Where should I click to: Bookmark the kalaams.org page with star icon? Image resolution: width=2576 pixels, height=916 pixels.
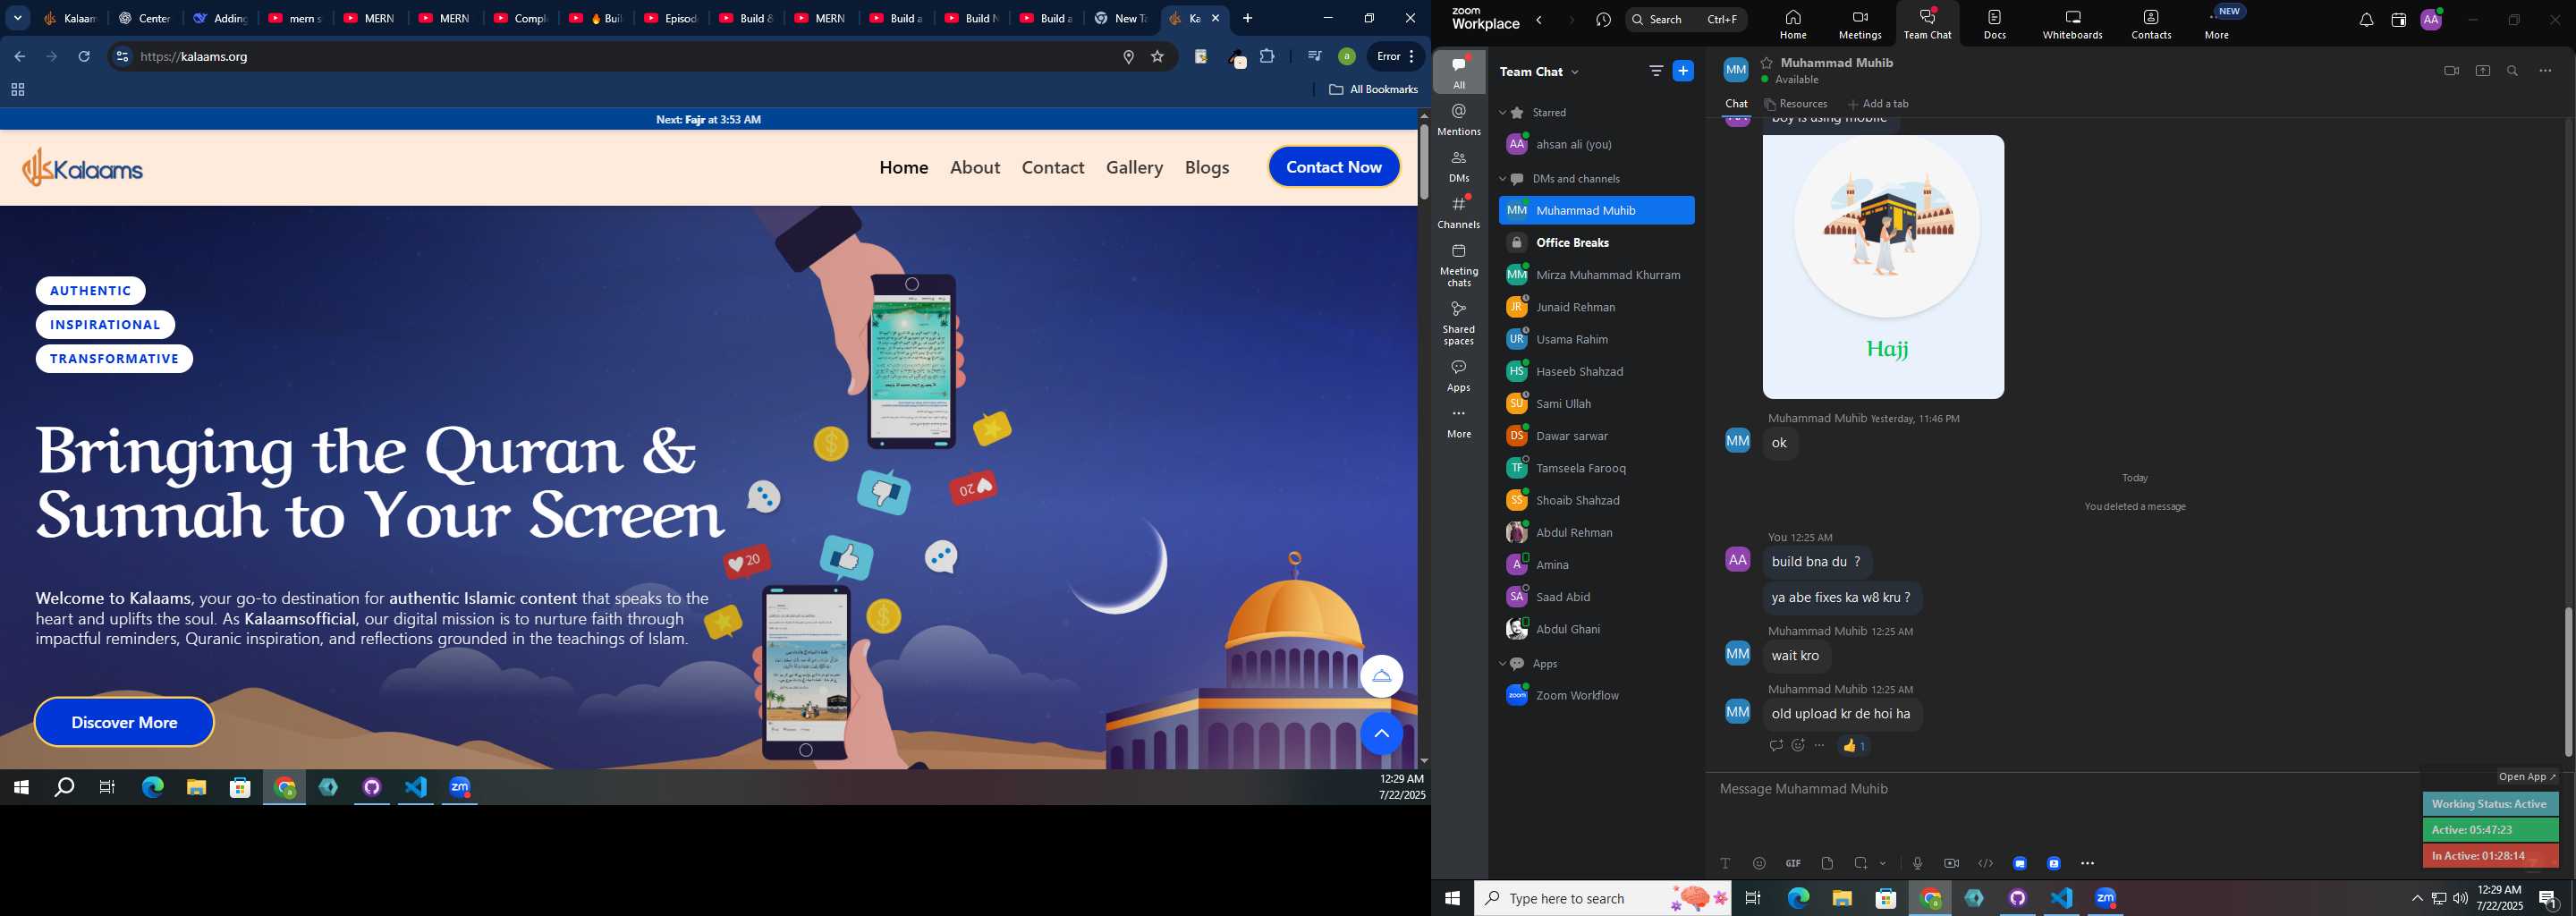pos(1158,57)
